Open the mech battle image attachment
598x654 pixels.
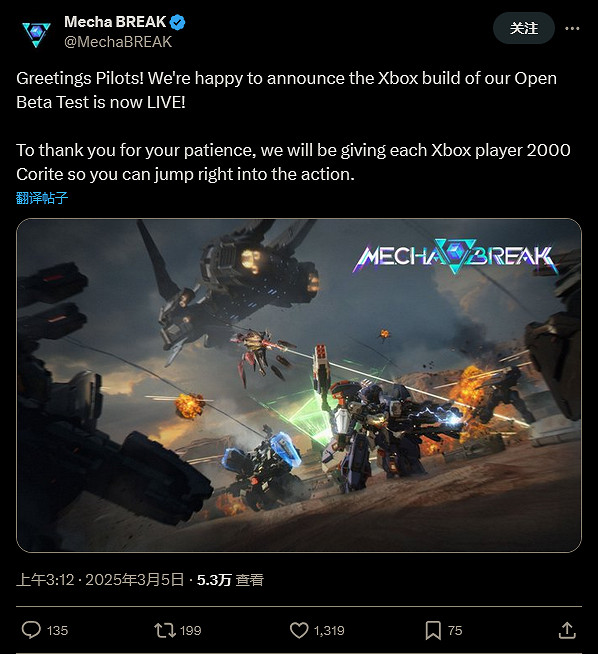[x=299, y=385]
